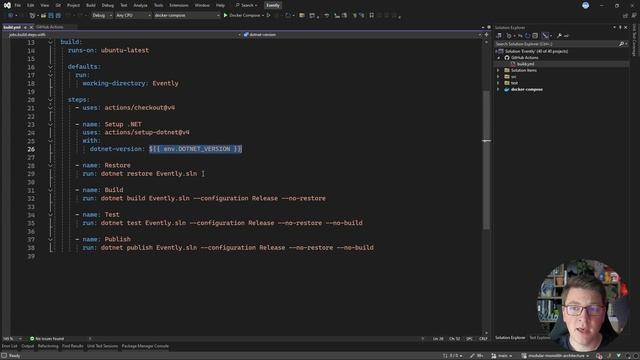640x360 pixels.
Task: Open the Find Results tab
Action: coord(73,346)
